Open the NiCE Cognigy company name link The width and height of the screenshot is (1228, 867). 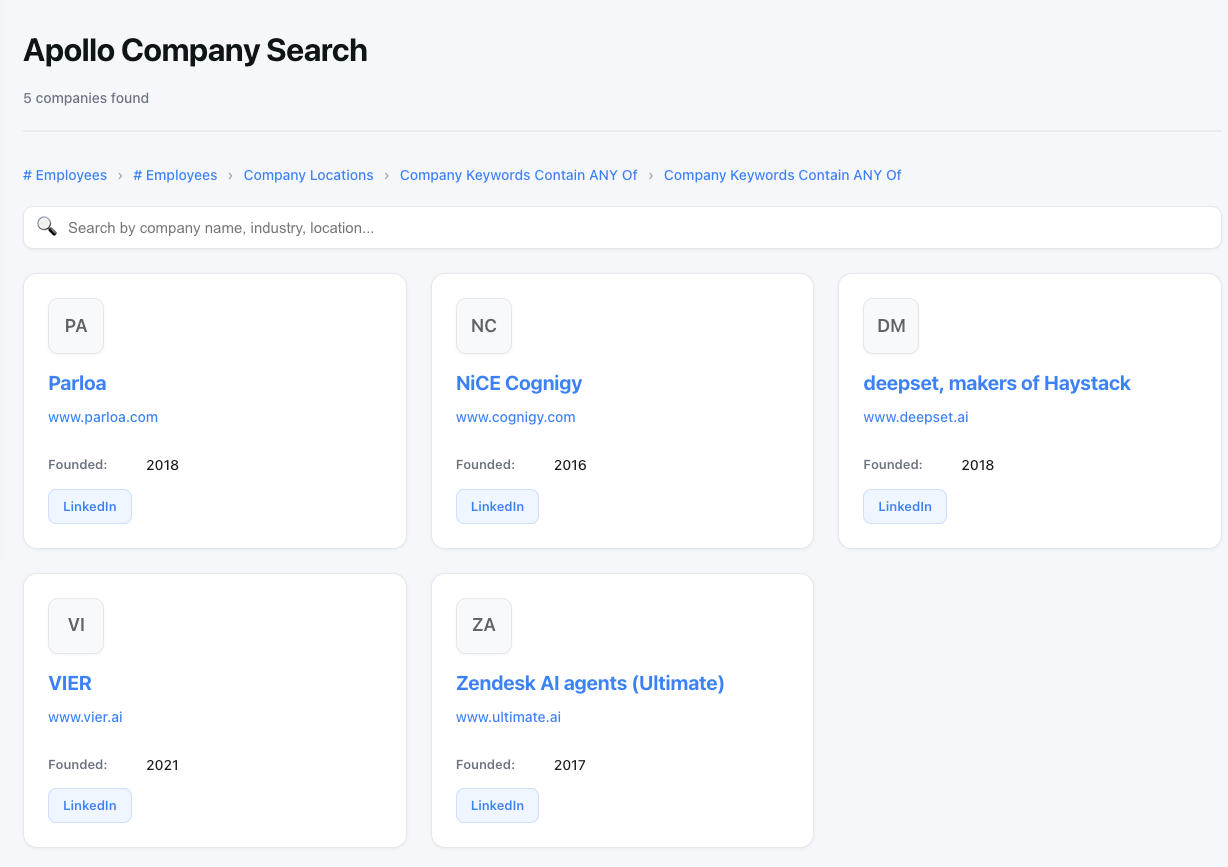pyautogui.click(x=519, y=383)
